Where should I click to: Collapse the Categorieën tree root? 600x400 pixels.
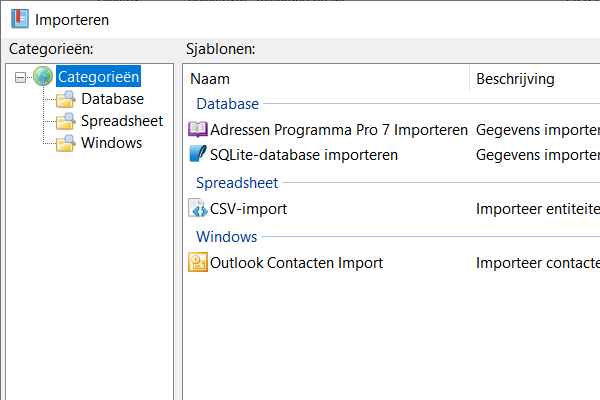pyautogui.click(x=21, y=77)
